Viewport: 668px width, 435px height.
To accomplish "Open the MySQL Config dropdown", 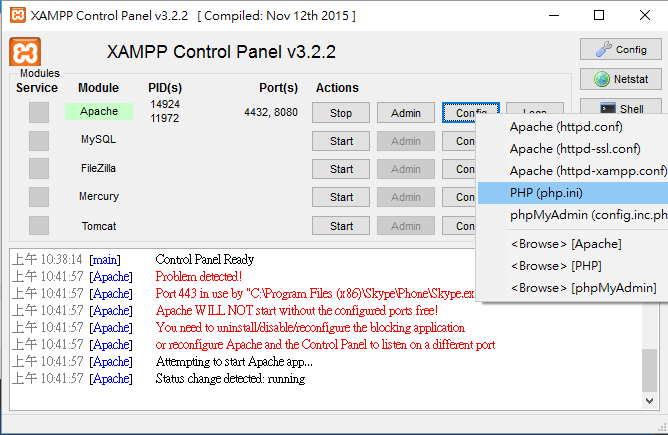I will coord(459,141).
